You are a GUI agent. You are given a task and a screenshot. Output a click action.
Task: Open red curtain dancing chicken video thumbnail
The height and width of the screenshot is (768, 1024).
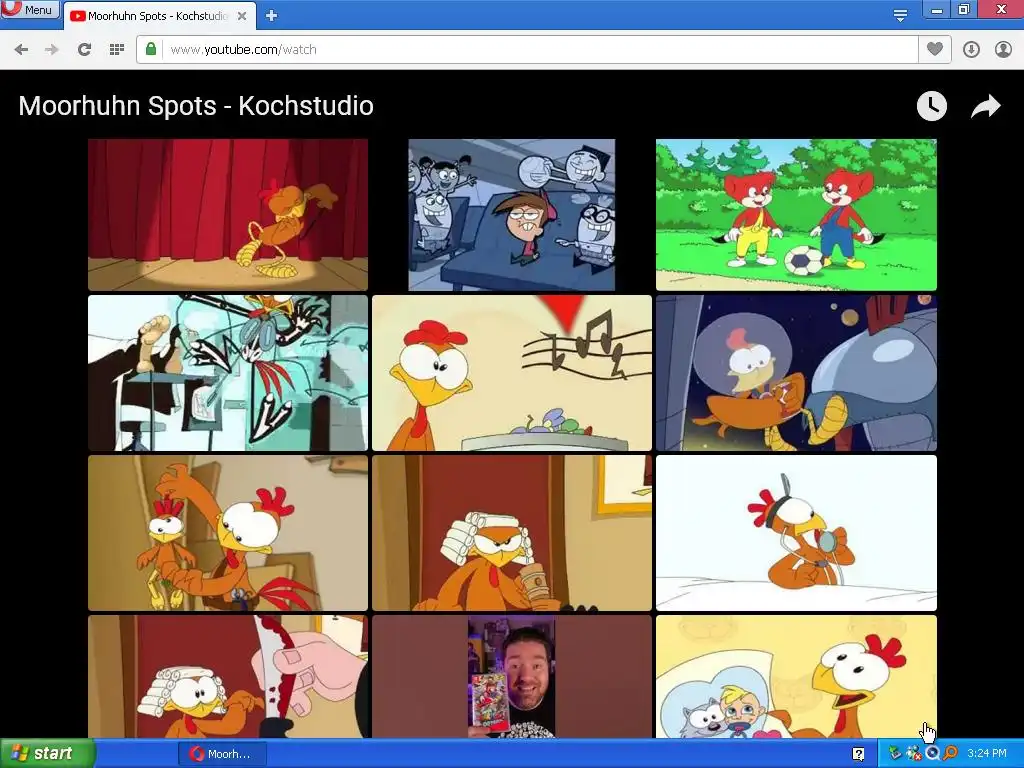point(228,214)
